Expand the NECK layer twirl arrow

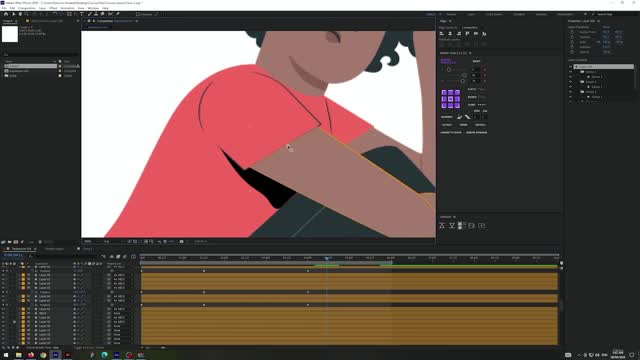tap(19, 313)
